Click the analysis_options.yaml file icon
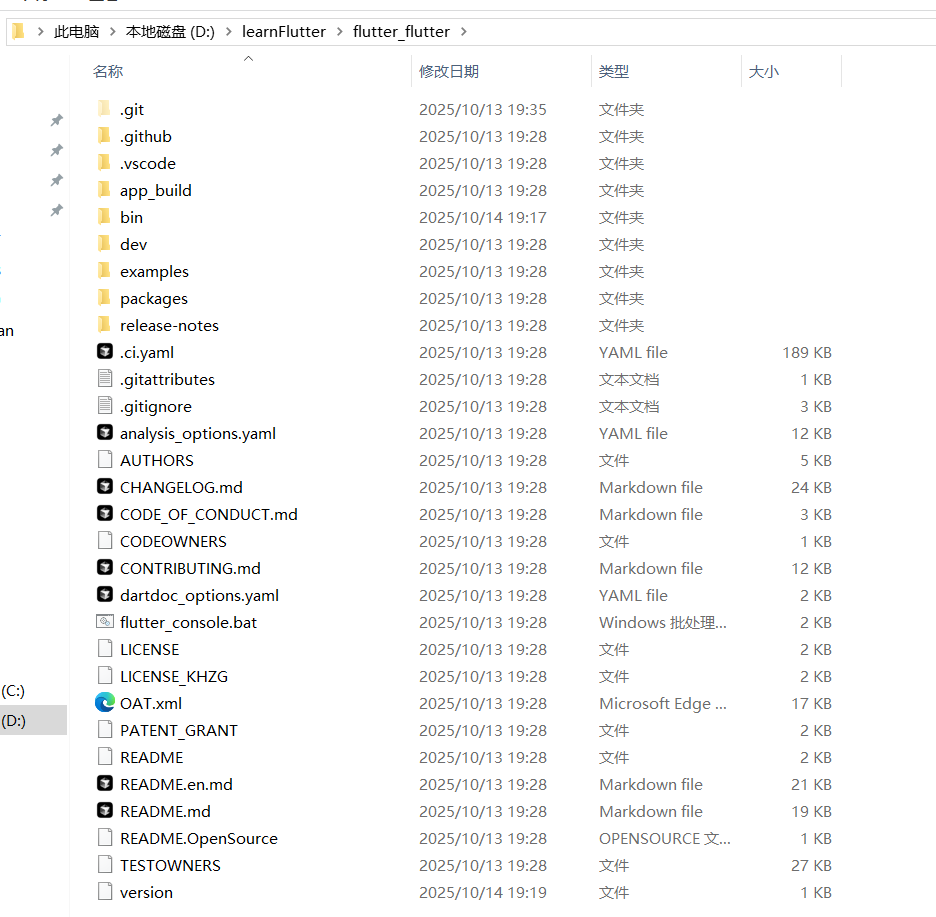 click(x=104, y=432)
